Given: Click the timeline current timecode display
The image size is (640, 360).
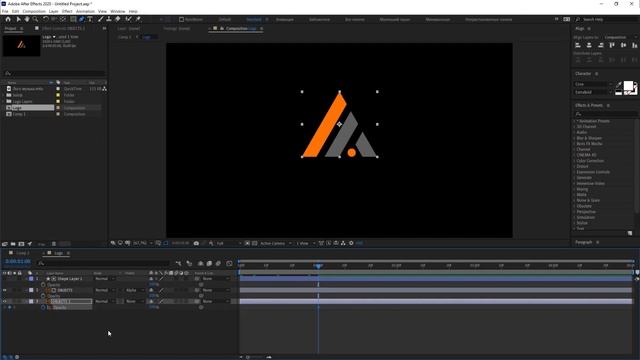Looking at the screenshot, I should 18,262.
